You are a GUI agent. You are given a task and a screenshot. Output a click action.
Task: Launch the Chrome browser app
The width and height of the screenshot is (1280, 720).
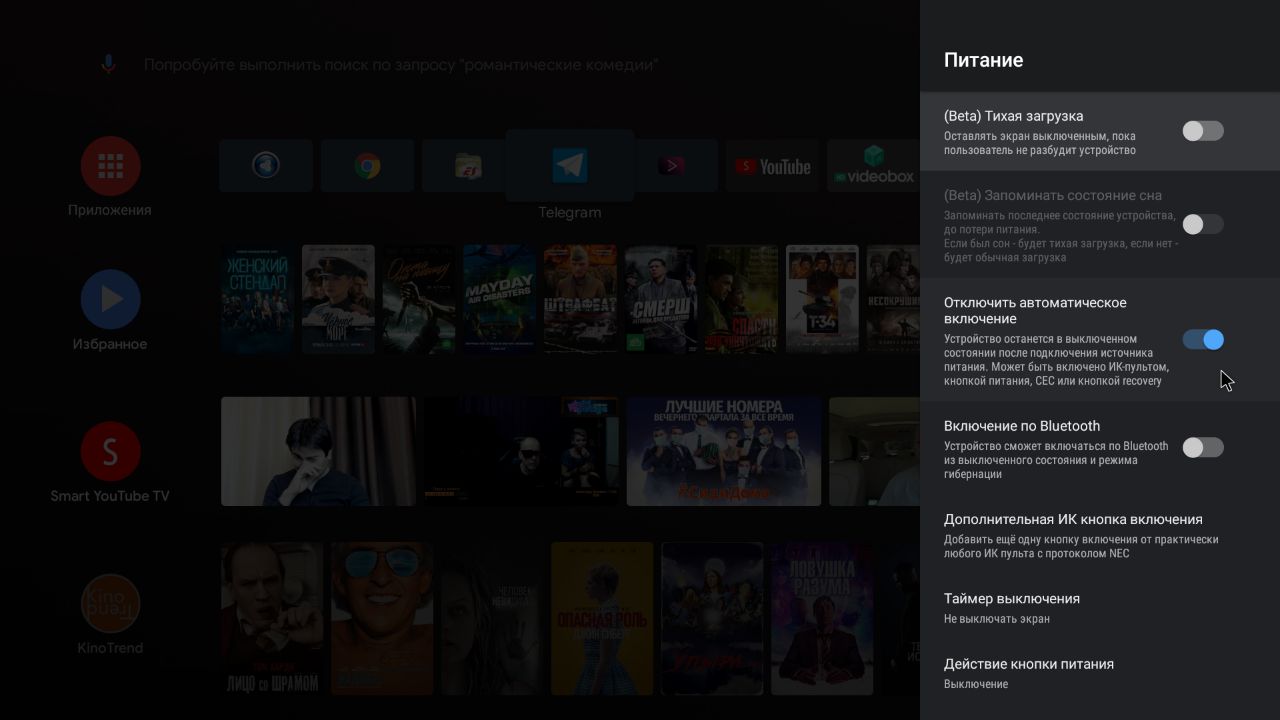pos(367,166)
